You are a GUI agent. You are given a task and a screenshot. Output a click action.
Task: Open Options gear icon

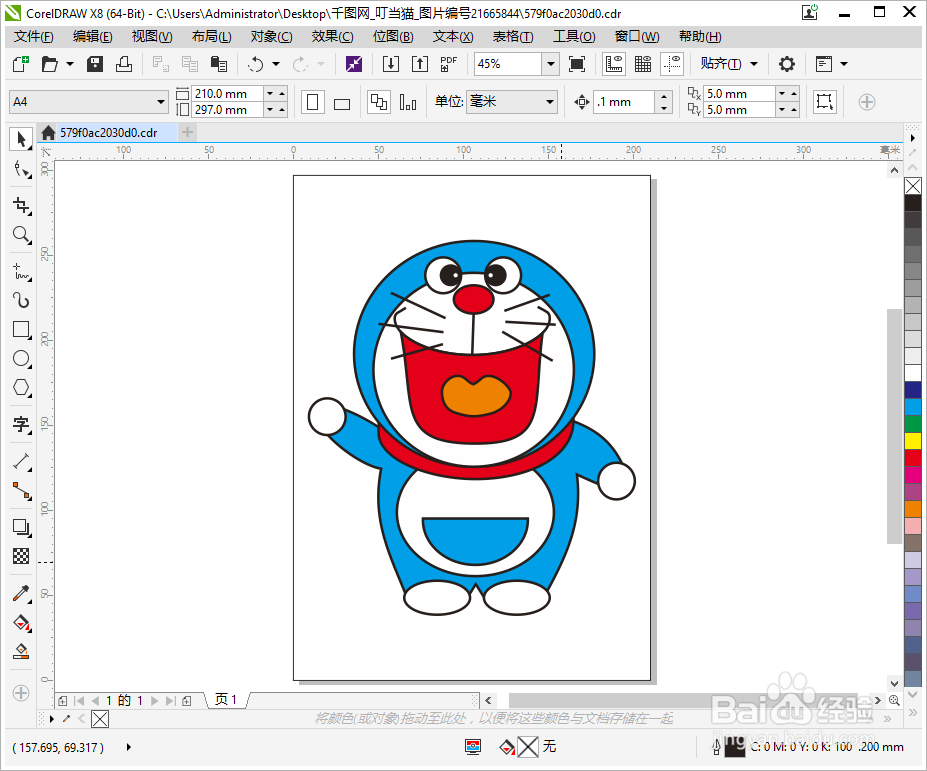click(786, 64)
